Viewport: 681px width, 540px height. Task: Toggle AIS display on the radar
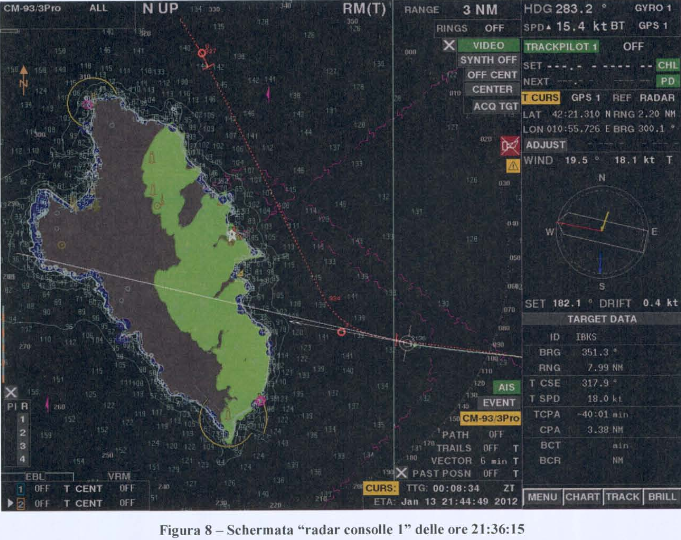coord(505,387)
